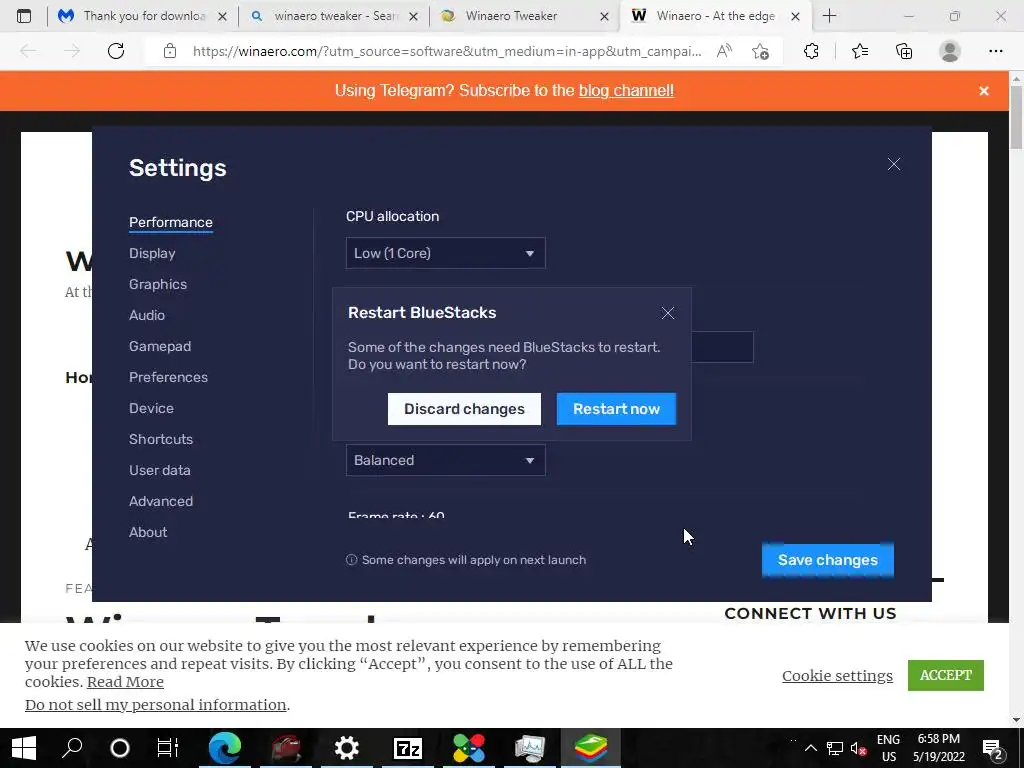The width and height of the screenshot is (1024, 768).
Task: Close the Thank you for download tab
Action: (x=222, y=17)
